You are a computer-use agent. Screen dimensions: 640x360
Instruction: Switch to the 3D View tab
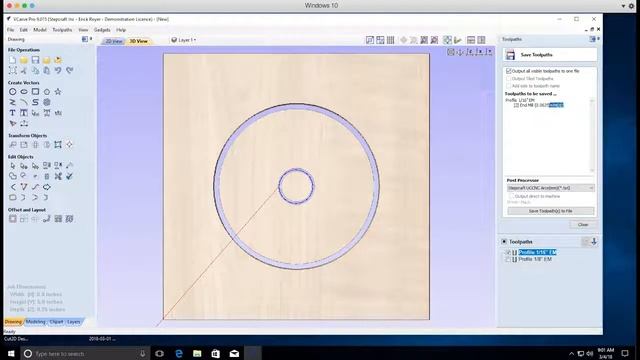pos(138,41)
